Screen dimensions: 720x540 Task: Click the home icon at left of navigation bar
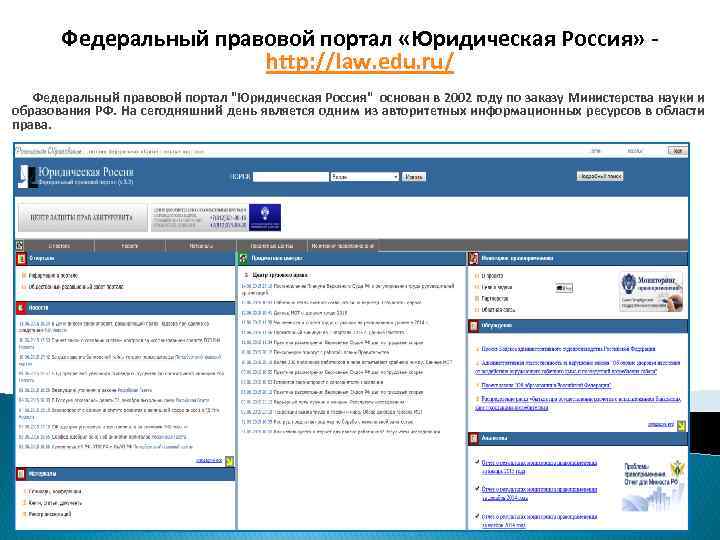pyautogui.click(x=20, y=246)
